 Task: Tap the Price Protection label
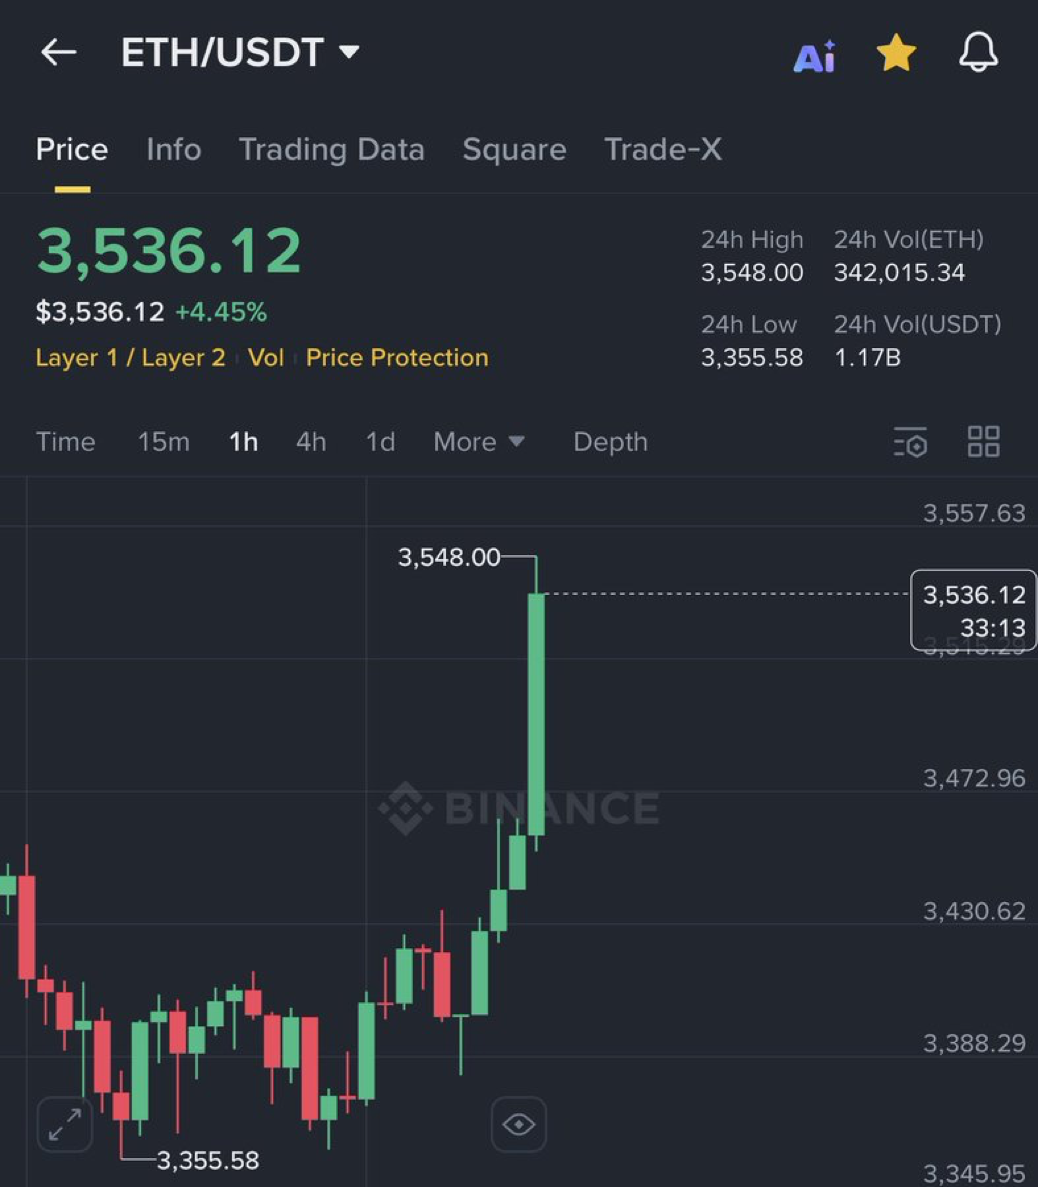coord(397,358)
